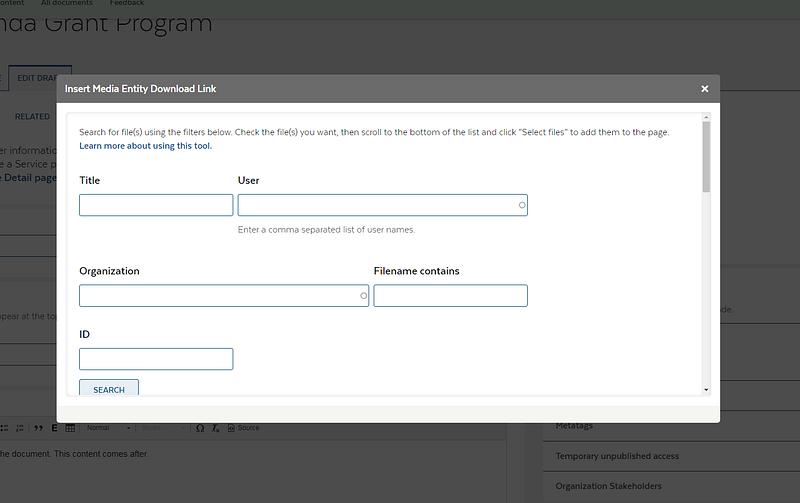Open the Normal paragraph format dropdown
800x503 pixels.
108,428
